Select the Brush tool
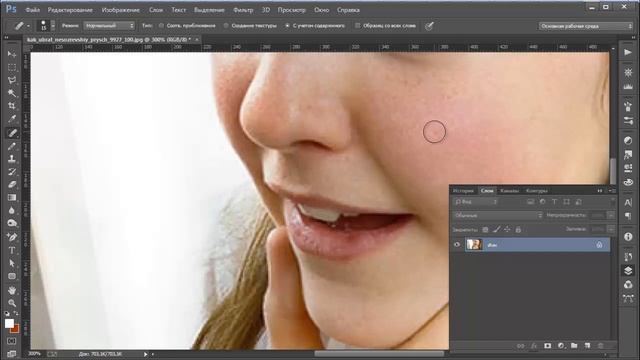Image resolution: width=640 pixels, height=360 pixels. pyautogui.click(x=12, y=146)
